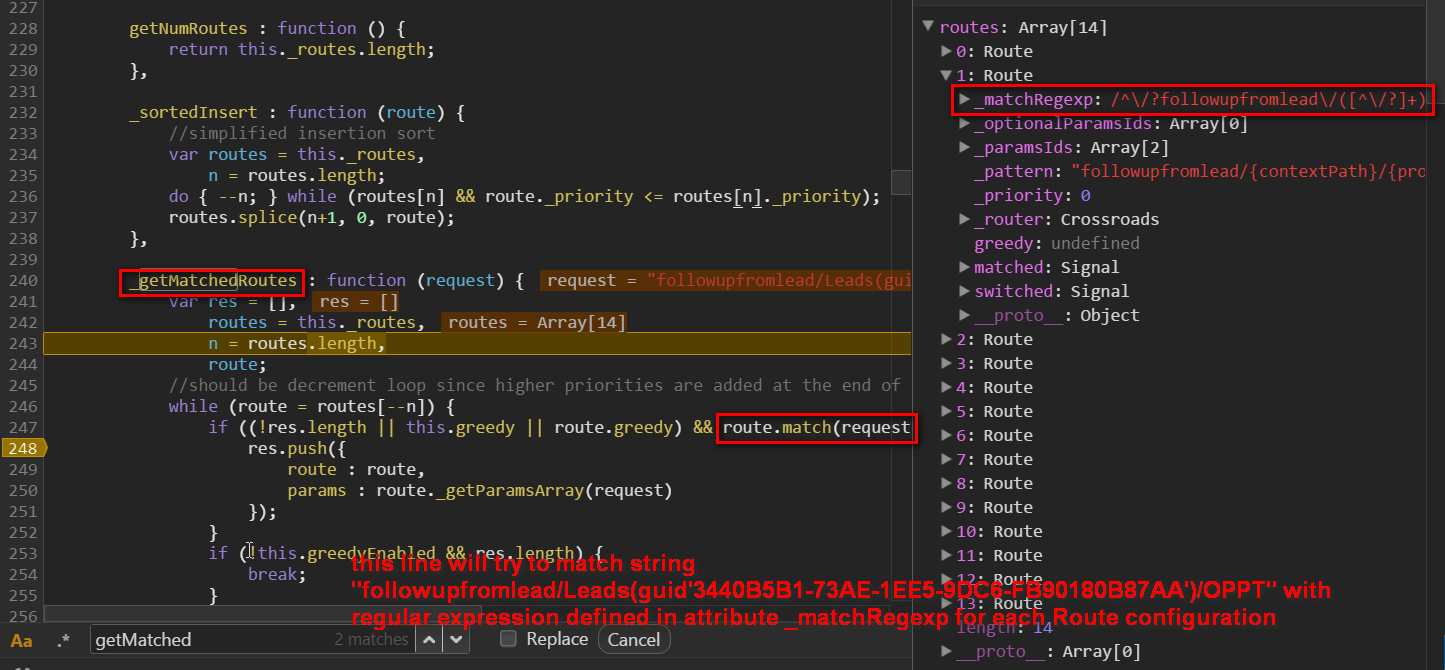Toggle the .* regular expression search option
This screenshot has width=1445, height=670.
63,640
